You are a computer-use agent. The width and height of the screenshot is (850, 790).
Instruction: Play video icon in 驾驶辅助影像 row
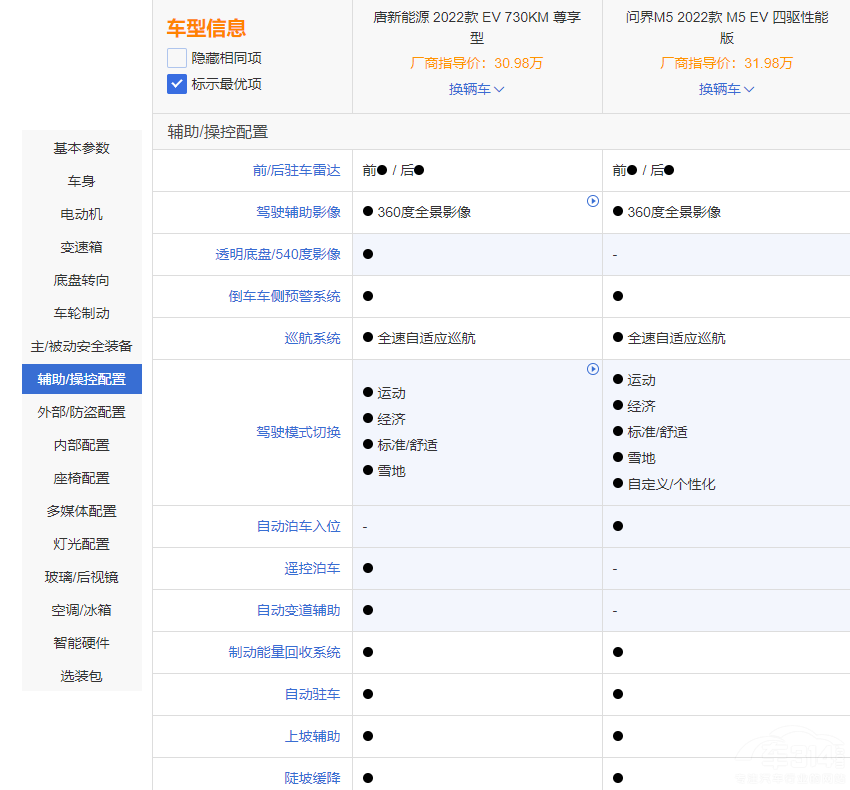(593, 201)
